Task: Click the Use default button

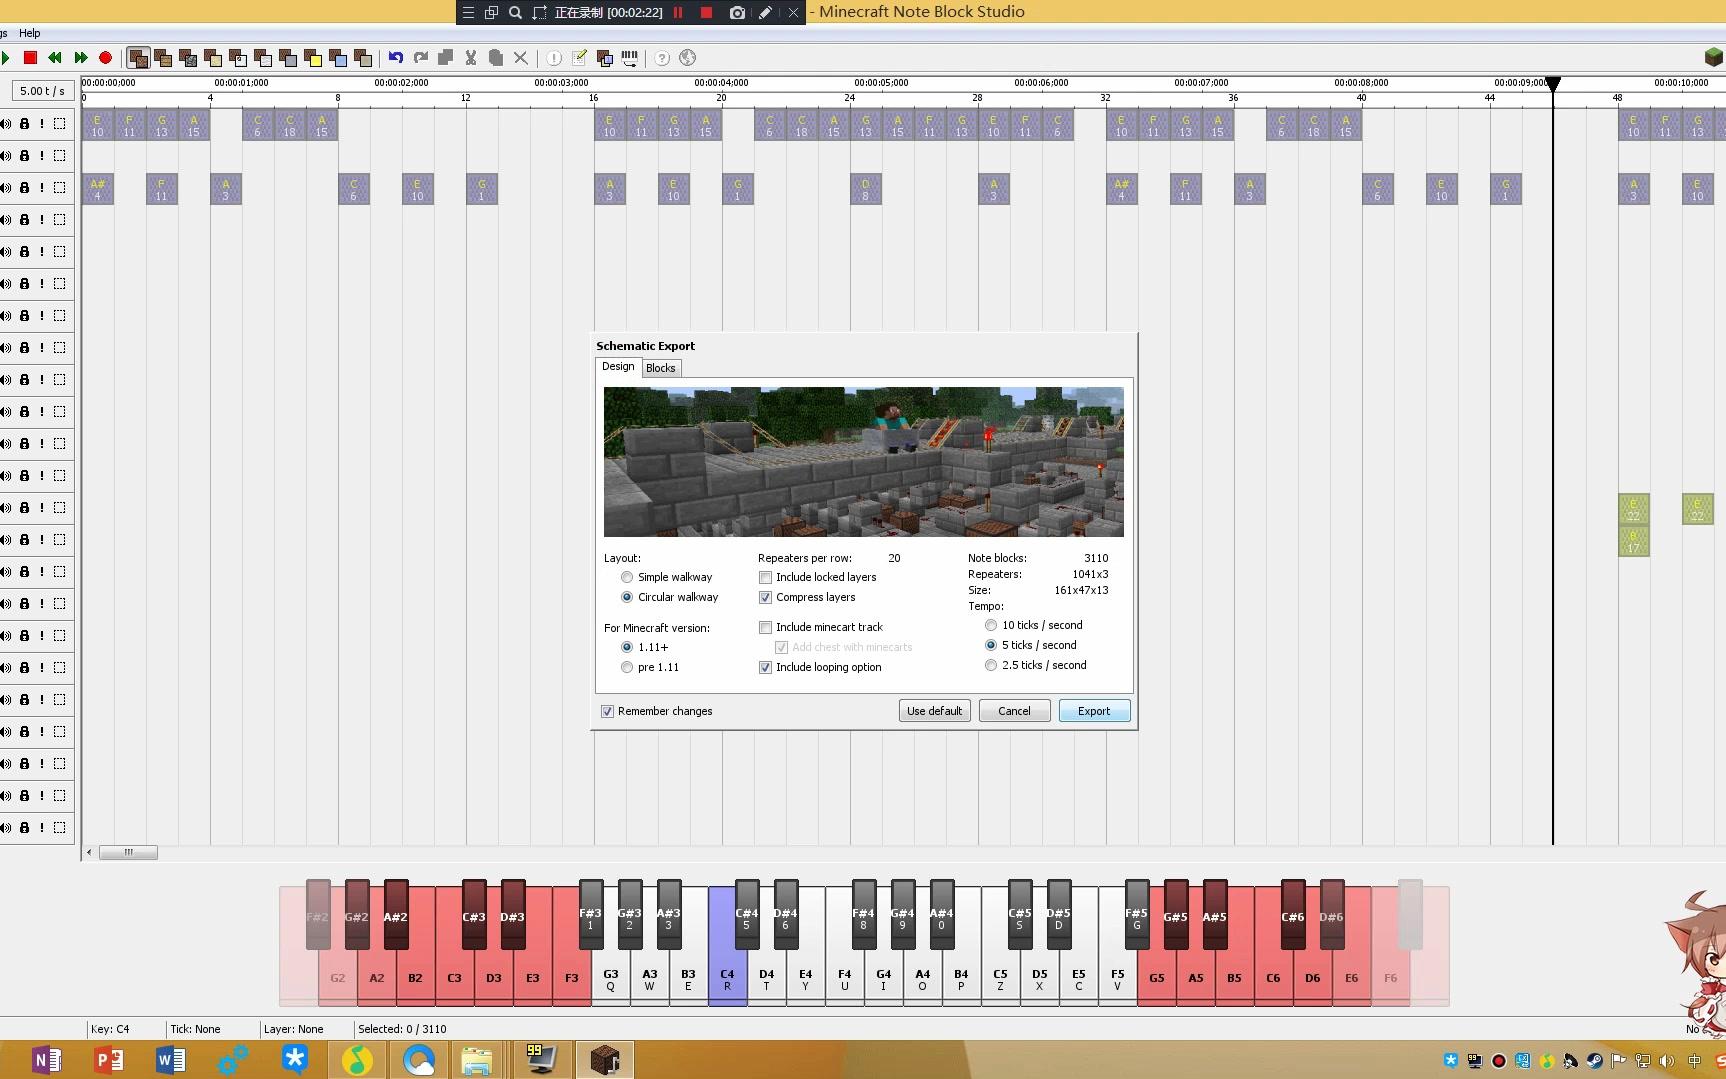Action: coord(934,711)
